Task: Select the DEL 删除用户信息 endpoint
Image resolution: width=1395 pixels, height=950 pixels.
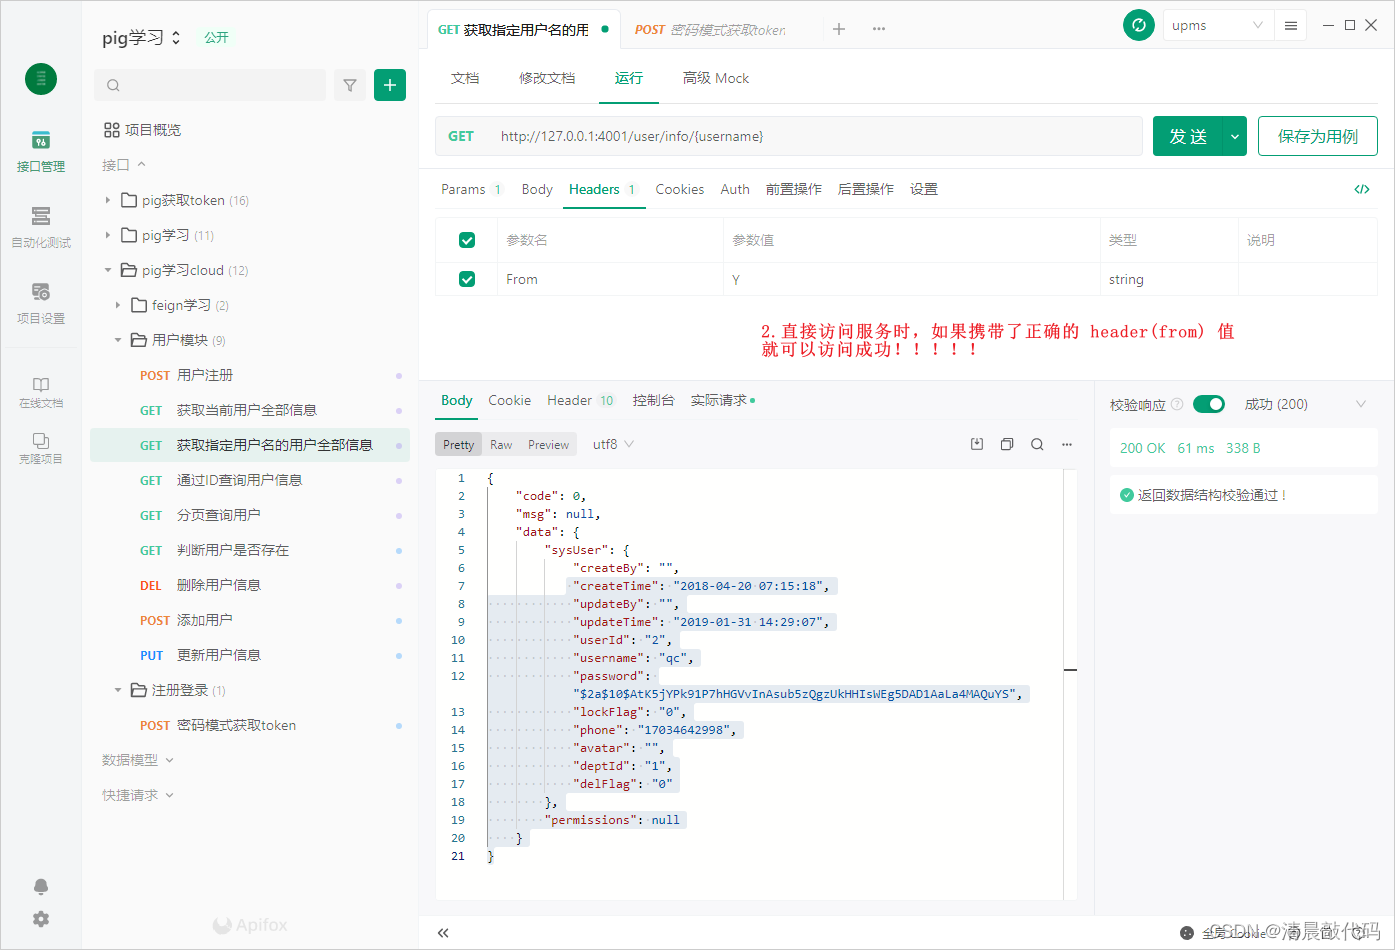Action: click(250, 585)
